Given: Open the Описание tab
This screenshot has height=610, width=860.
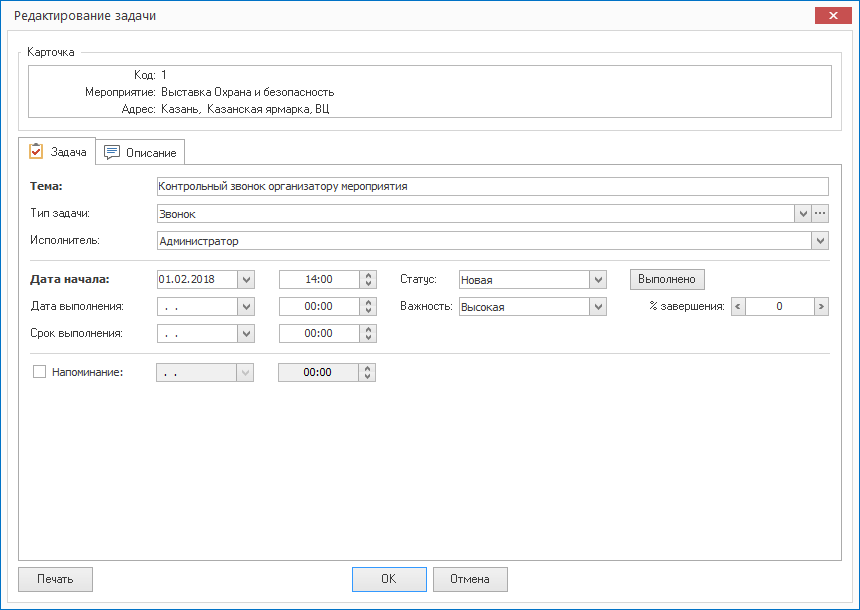Looking at the screenshot, I should [140, 152].
